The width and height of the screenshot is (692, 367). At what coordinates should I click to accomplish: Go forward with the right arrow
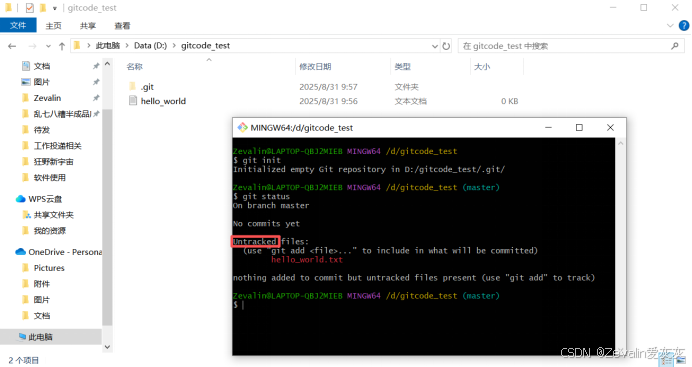(32, 46)
